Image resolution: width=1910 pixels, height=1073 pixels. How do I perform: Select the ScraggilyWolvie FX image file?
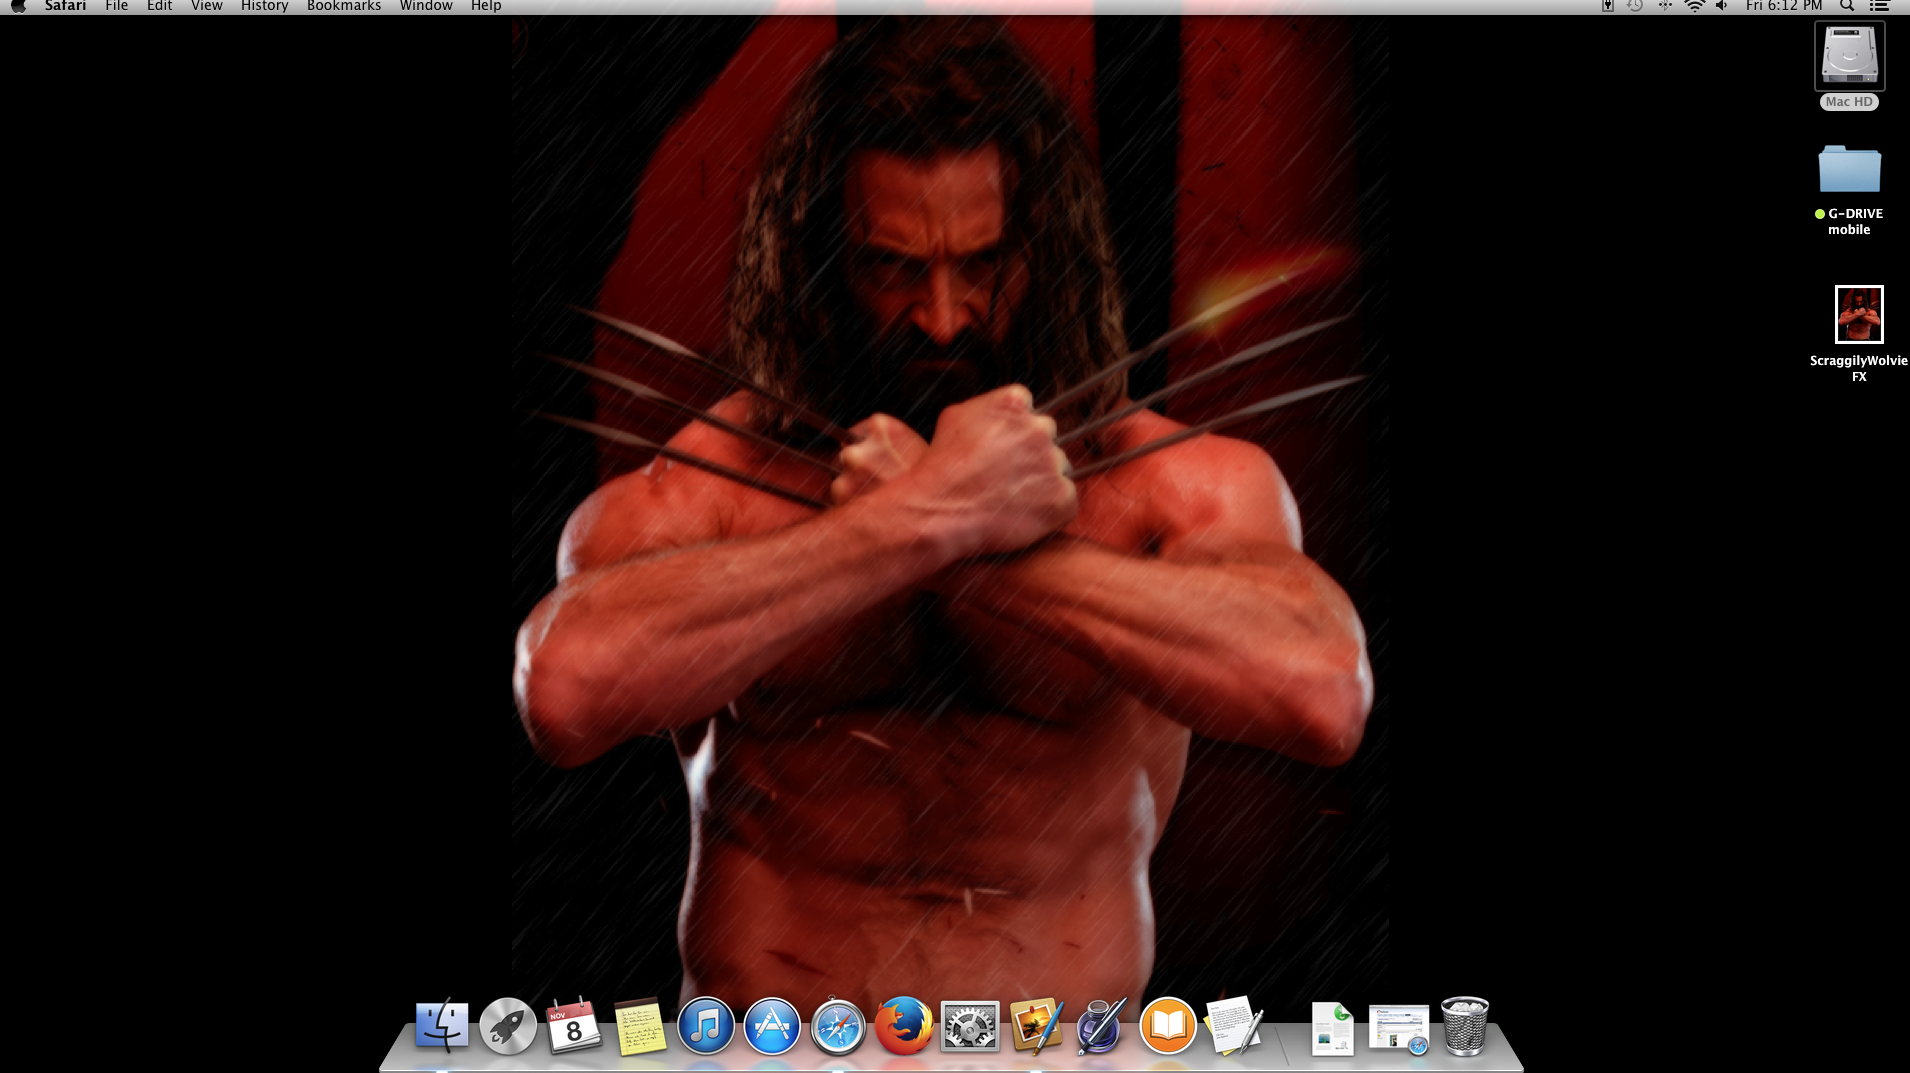1859,314
